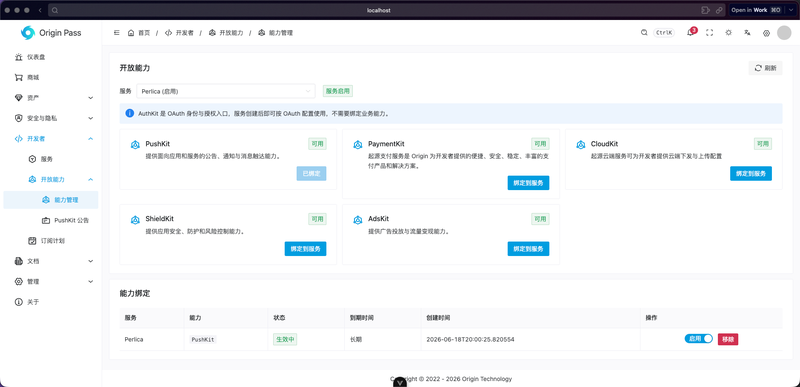Collapse the 开发者 sidebar menu chevron
The image size is (800, 387).
(91, 139)
